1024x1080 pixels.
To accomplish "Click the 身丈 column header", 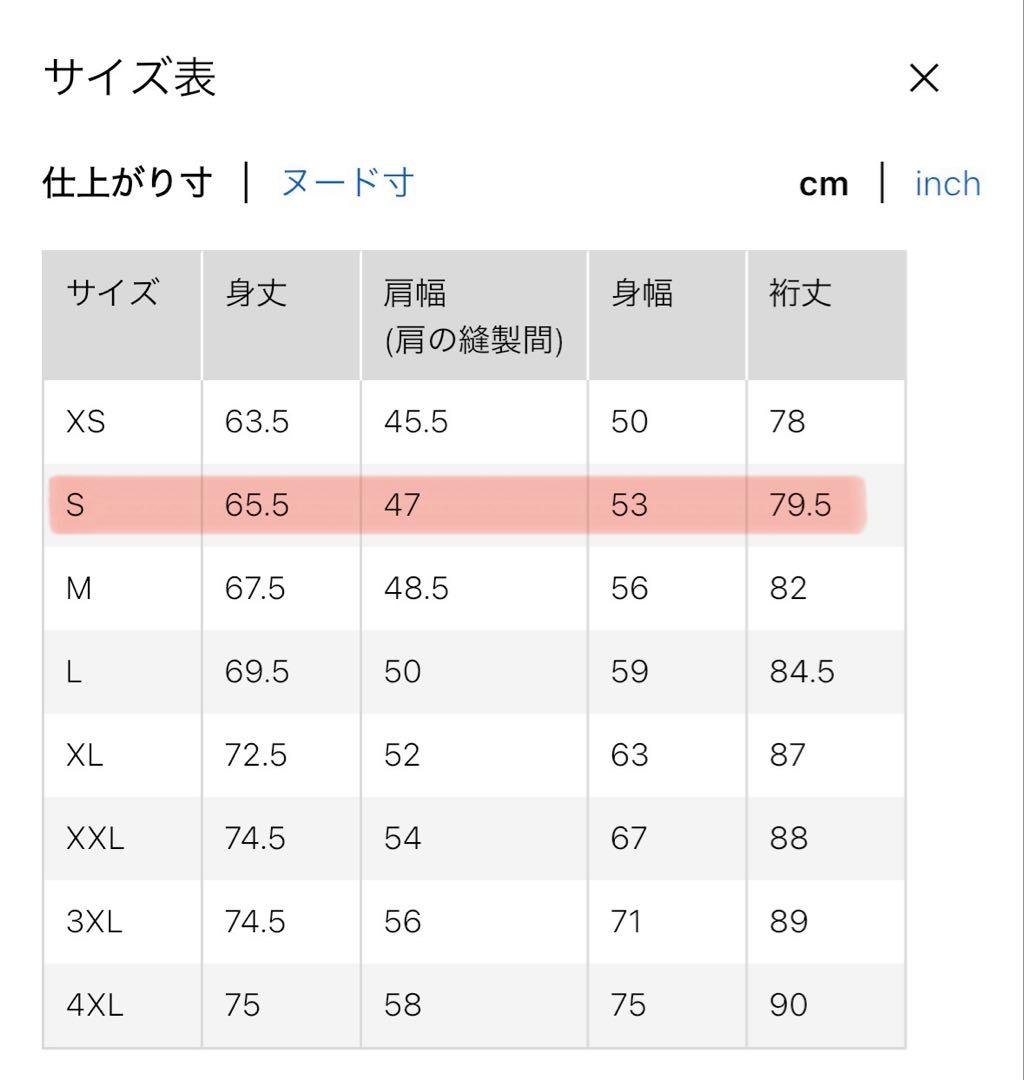I will (x=256, y=293).
